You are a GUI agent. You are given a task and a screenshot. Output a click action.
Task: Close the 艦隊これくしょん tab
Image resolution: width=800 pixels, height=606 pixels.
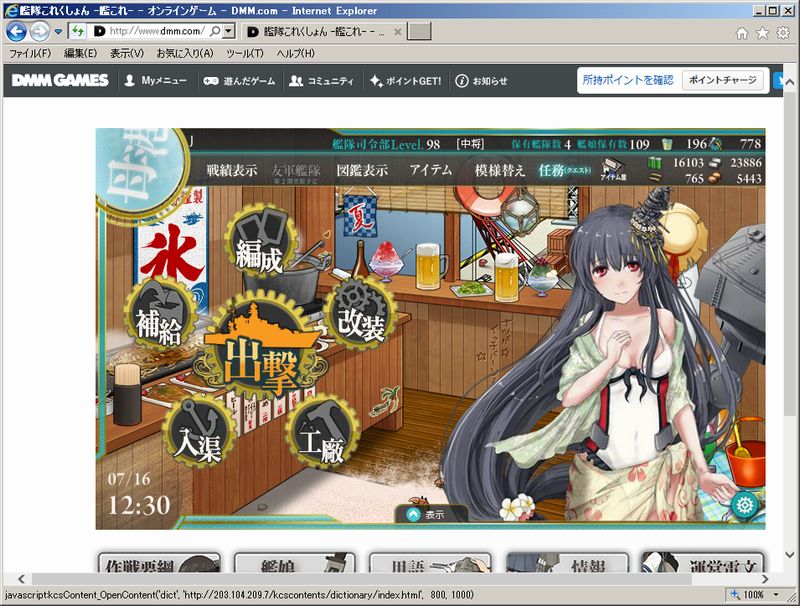click(397, 32)
